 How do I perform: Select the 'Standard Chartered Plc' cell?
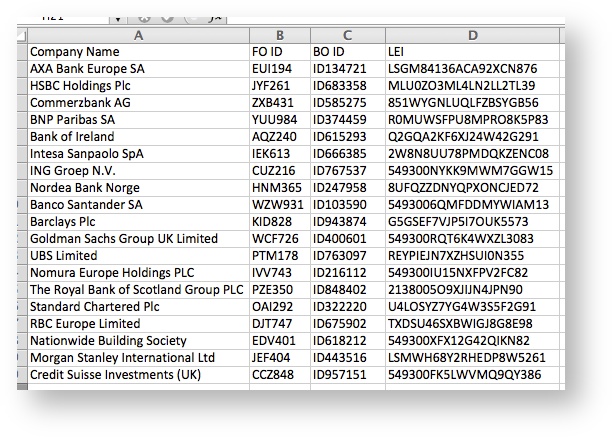tap(138, 307)
